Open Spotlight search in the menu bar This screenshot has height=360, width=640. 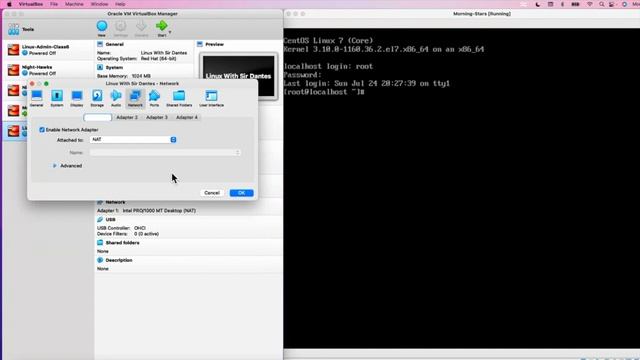coord(602,4)
